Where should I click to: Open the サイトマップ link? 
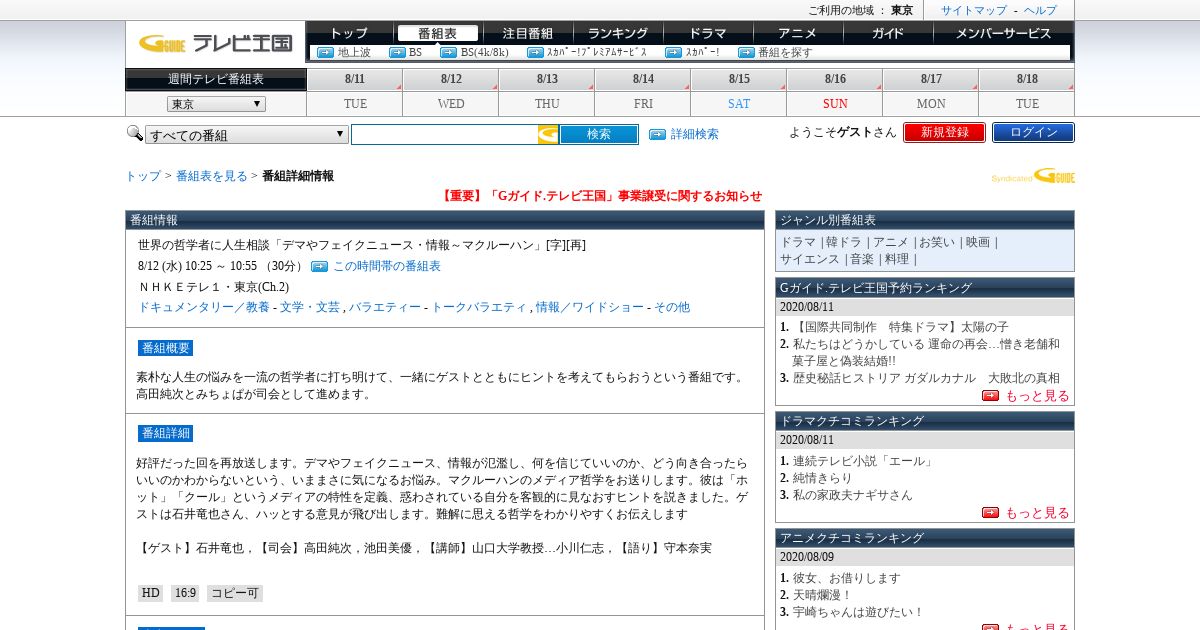(x=974, y=10)
